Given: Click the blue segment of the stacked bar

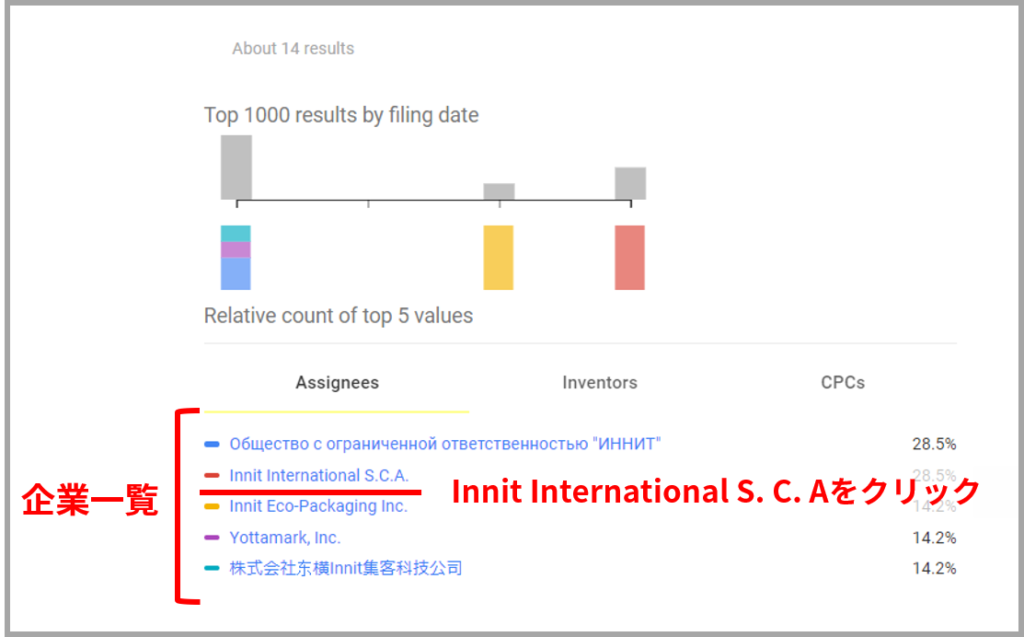Looking at the screenshot, I should click(236, 274).
